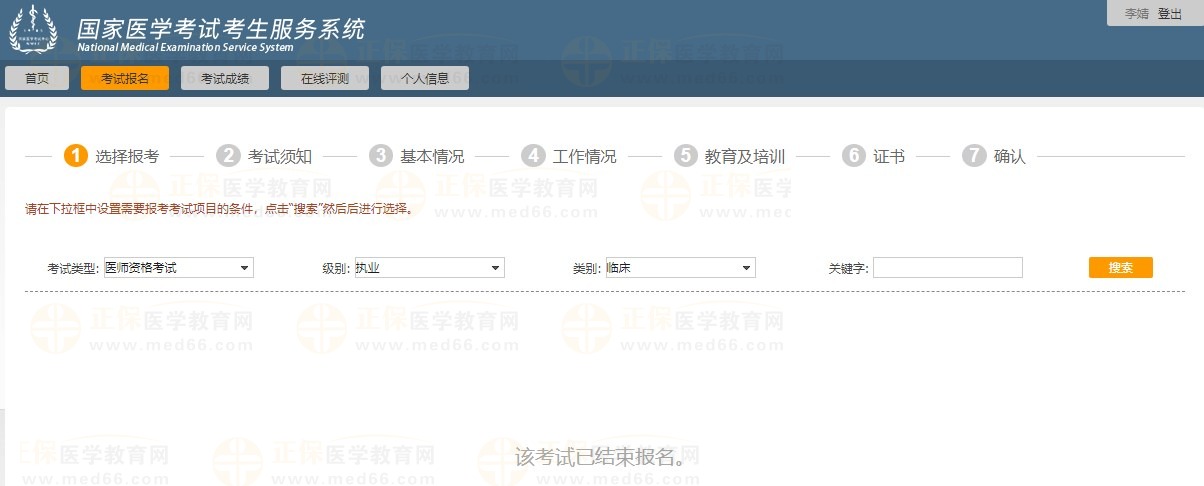
Task: Click the 登出 logout link
Action: click(1170, 14)
